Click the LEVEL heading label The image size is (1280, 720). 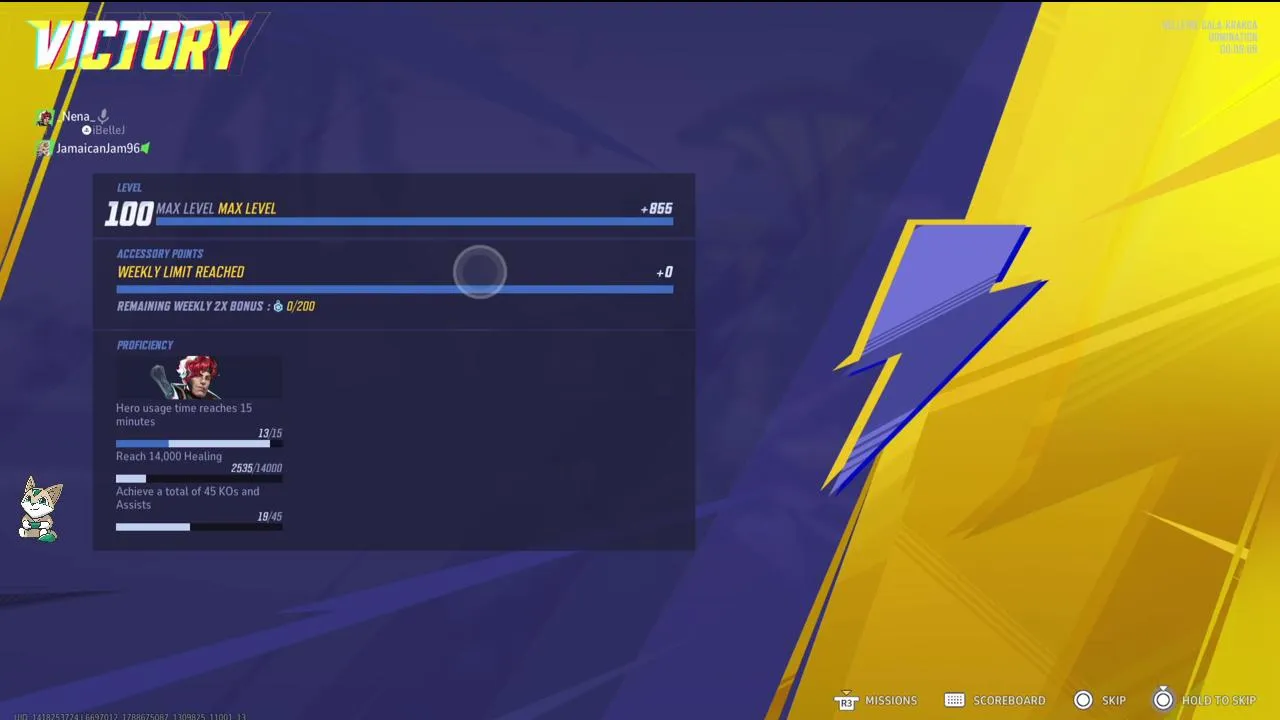point(129,188)
